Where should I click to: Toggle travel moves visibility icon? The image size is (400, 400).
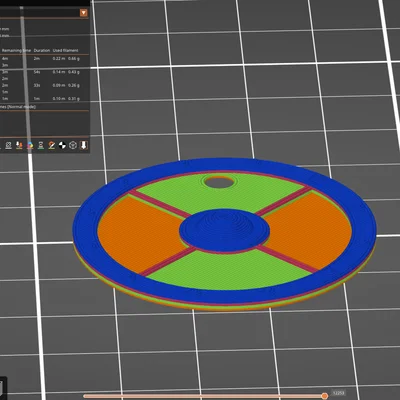[9, 145]
